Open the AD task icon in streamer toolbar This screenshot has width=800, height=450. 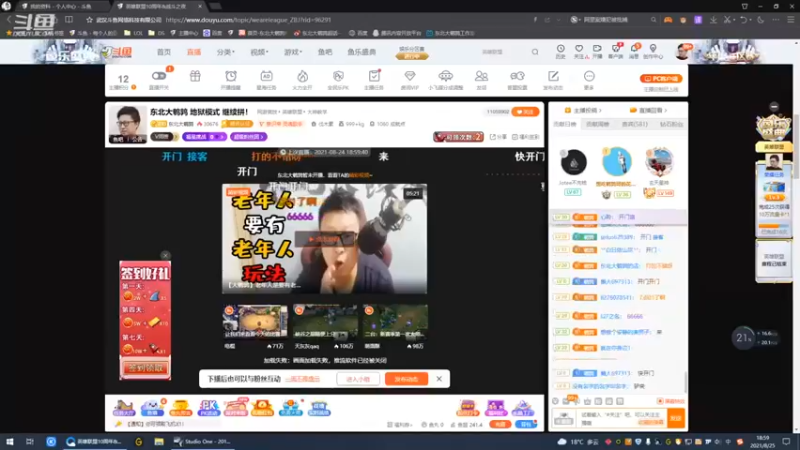coord(266,76)
